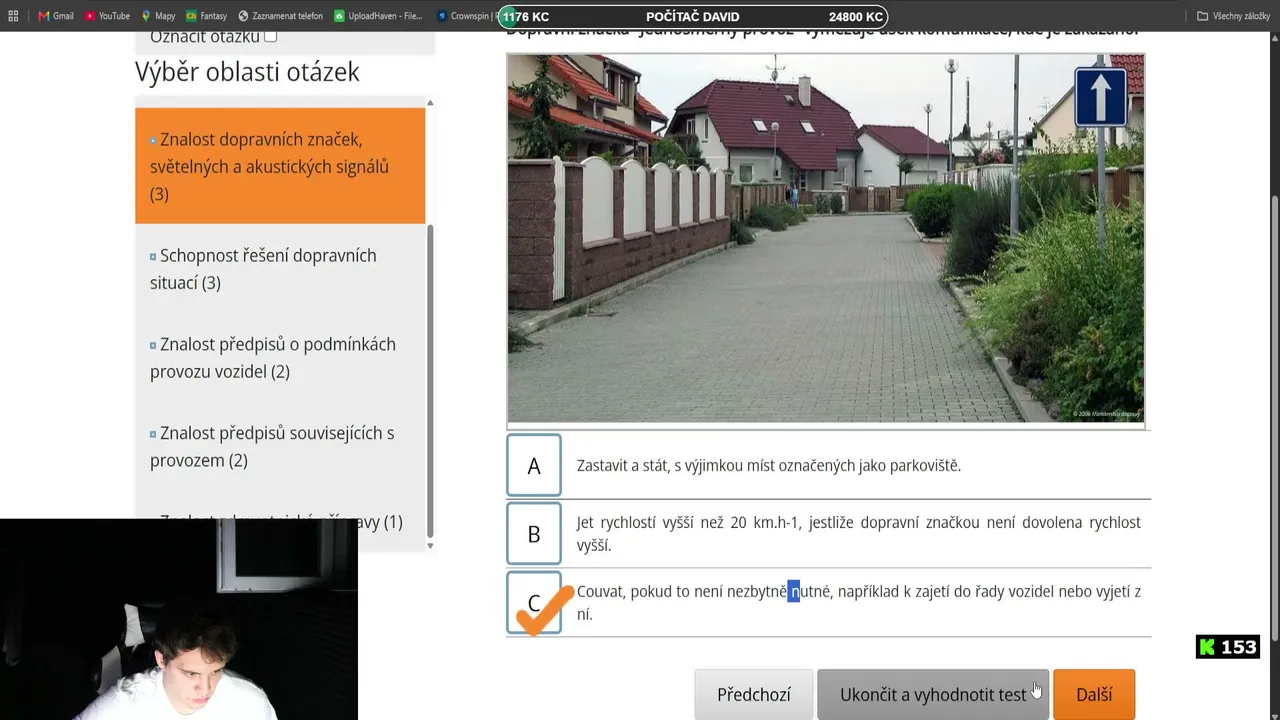
Task: Open the Zaznamenat telefon bookmark
Action: (x=280, y=16)
